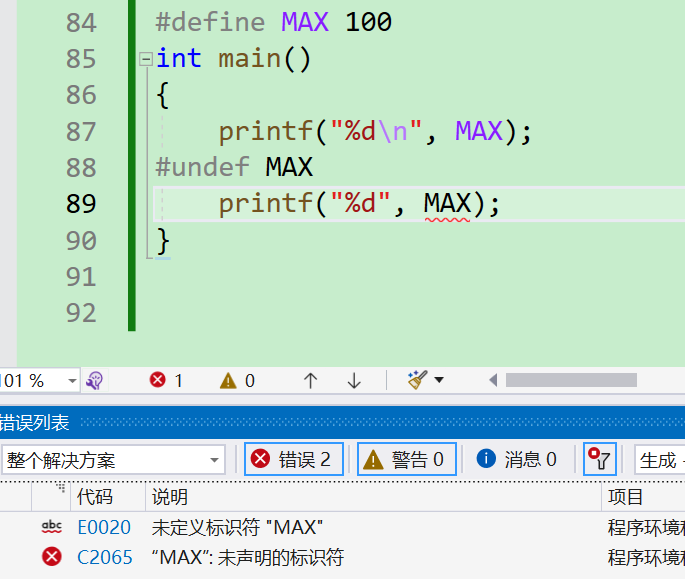
Task: Click line number 89 in the gutter
Action: pyautogui.click(x=81, y=204)
